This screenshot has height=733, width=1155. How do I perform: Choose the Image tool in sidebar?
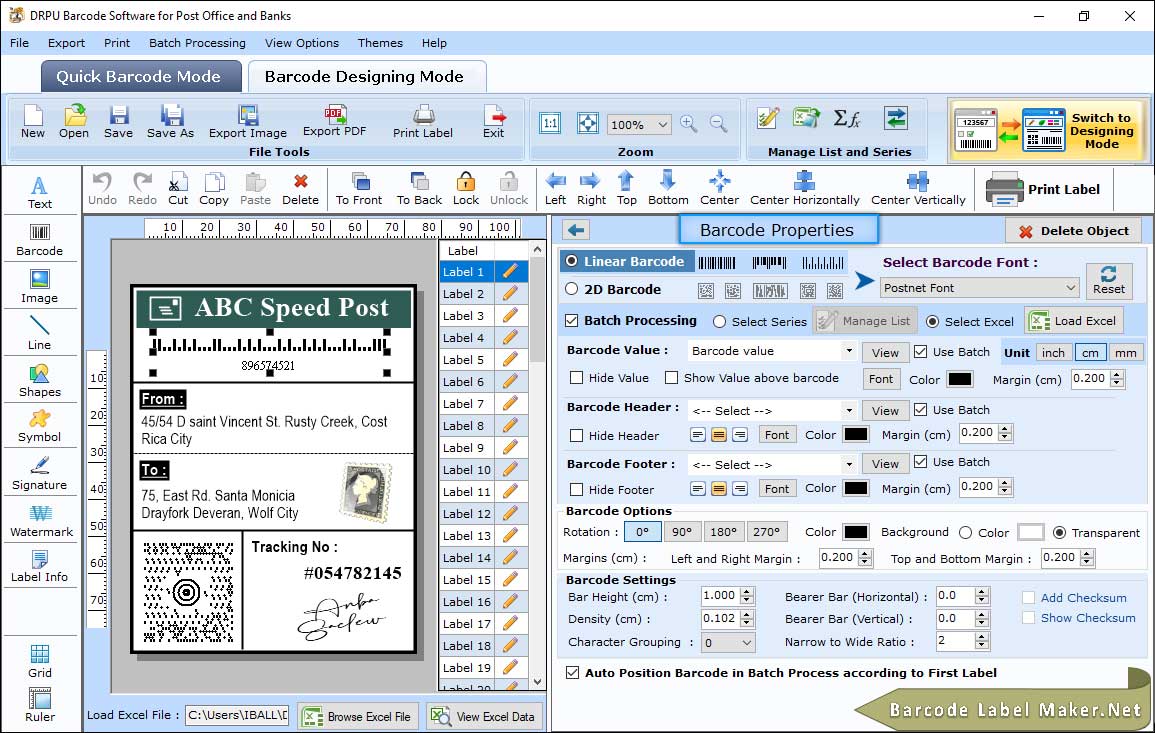point(40,287)
